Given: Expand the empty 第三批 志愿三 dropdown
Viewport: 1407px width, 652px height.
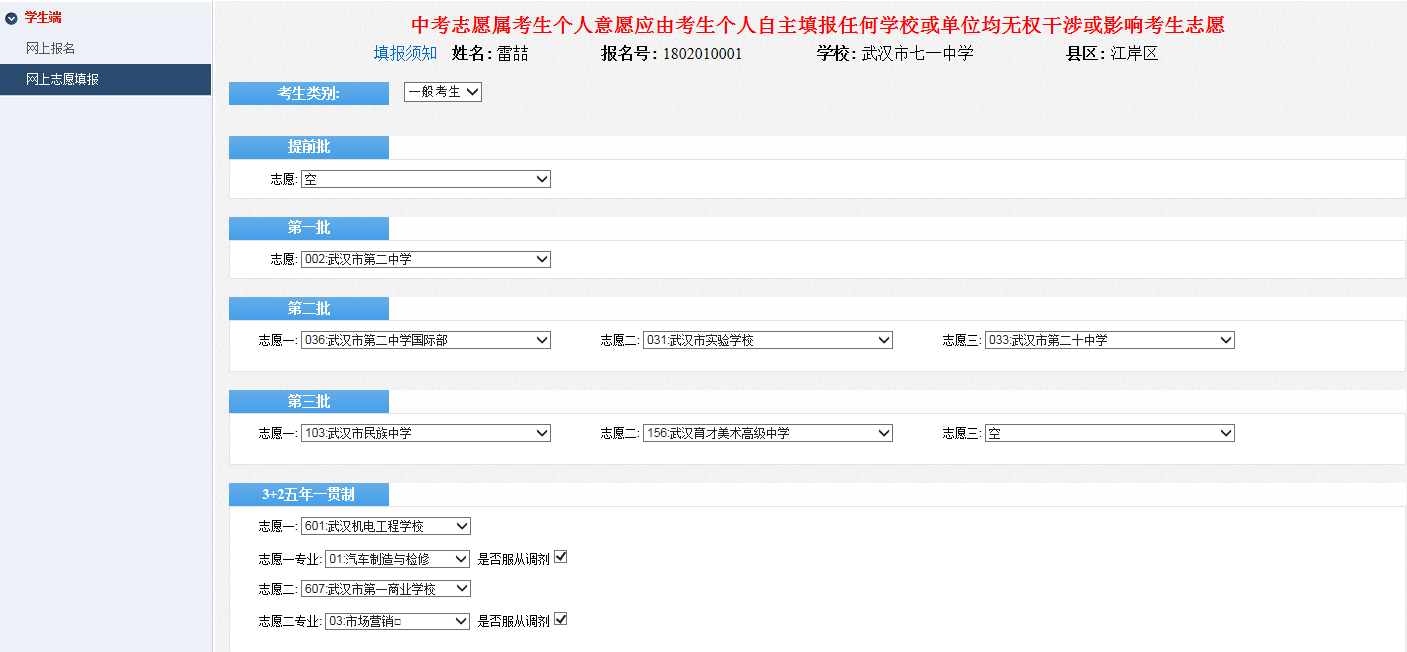Looking at the screenshot, I should coord(1109,433).
